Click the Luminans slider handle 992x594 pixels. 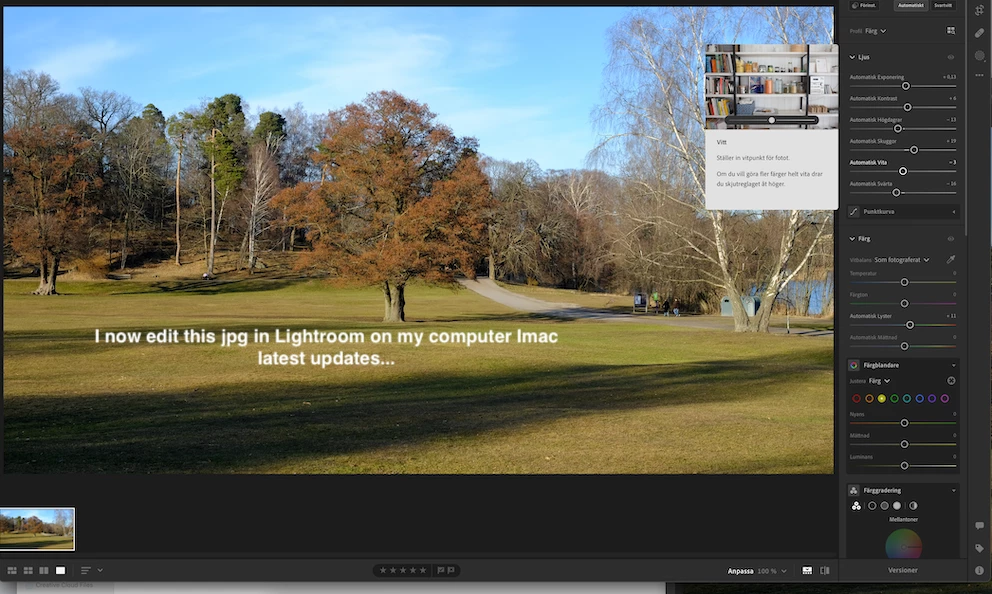point(904,466)
